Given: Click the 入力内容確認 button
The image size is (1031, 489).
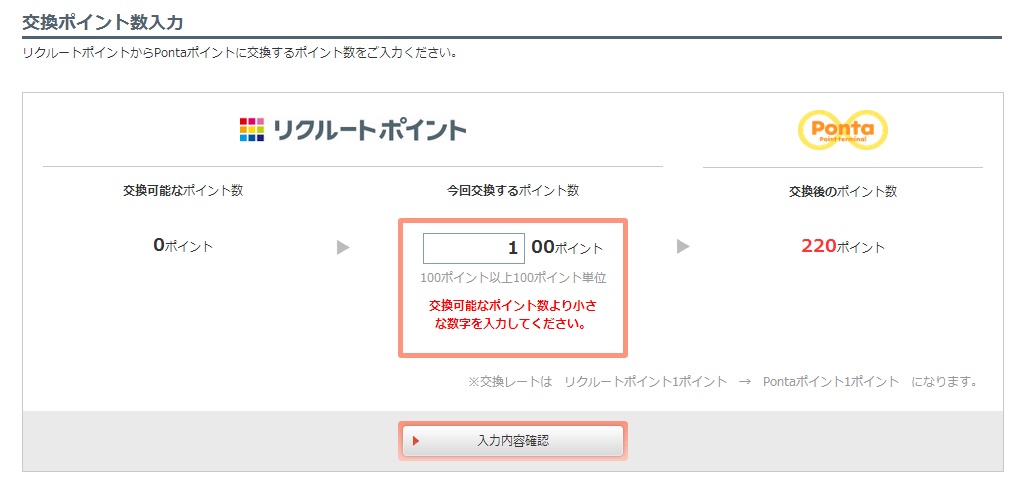Looking at the screenshot, I should coord(512,441).
